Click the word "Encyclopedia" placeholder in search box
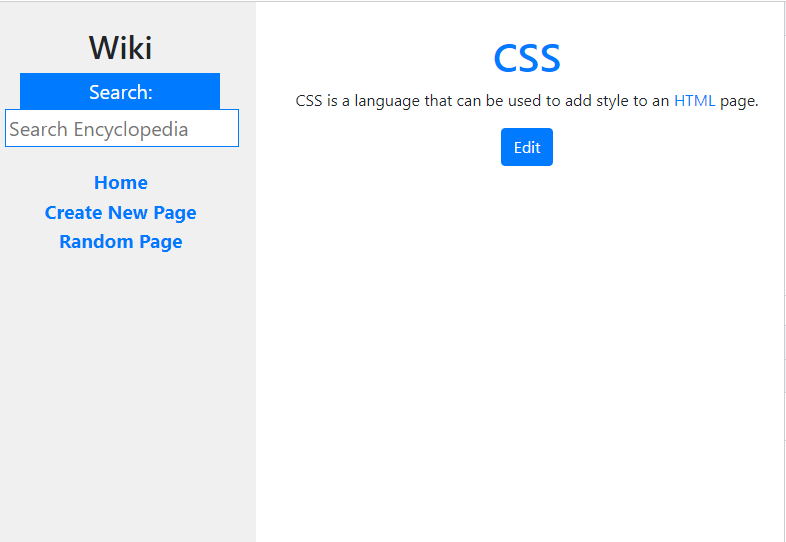786x542 pixels. (130, 129)
